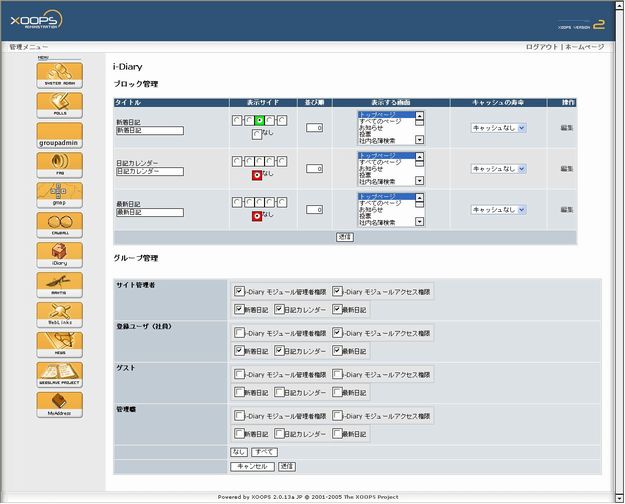625x504 pixels.
Task: Enable i-Diary module admin rights for guests
Action: [x=239, y=374]
